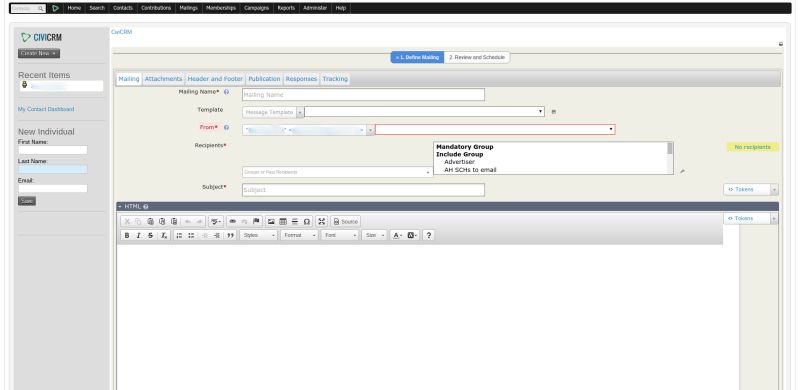The width and height of the screenshot is (800, 390).
Task: Open the editor About help question mark
Action: (x=429, y=235)
